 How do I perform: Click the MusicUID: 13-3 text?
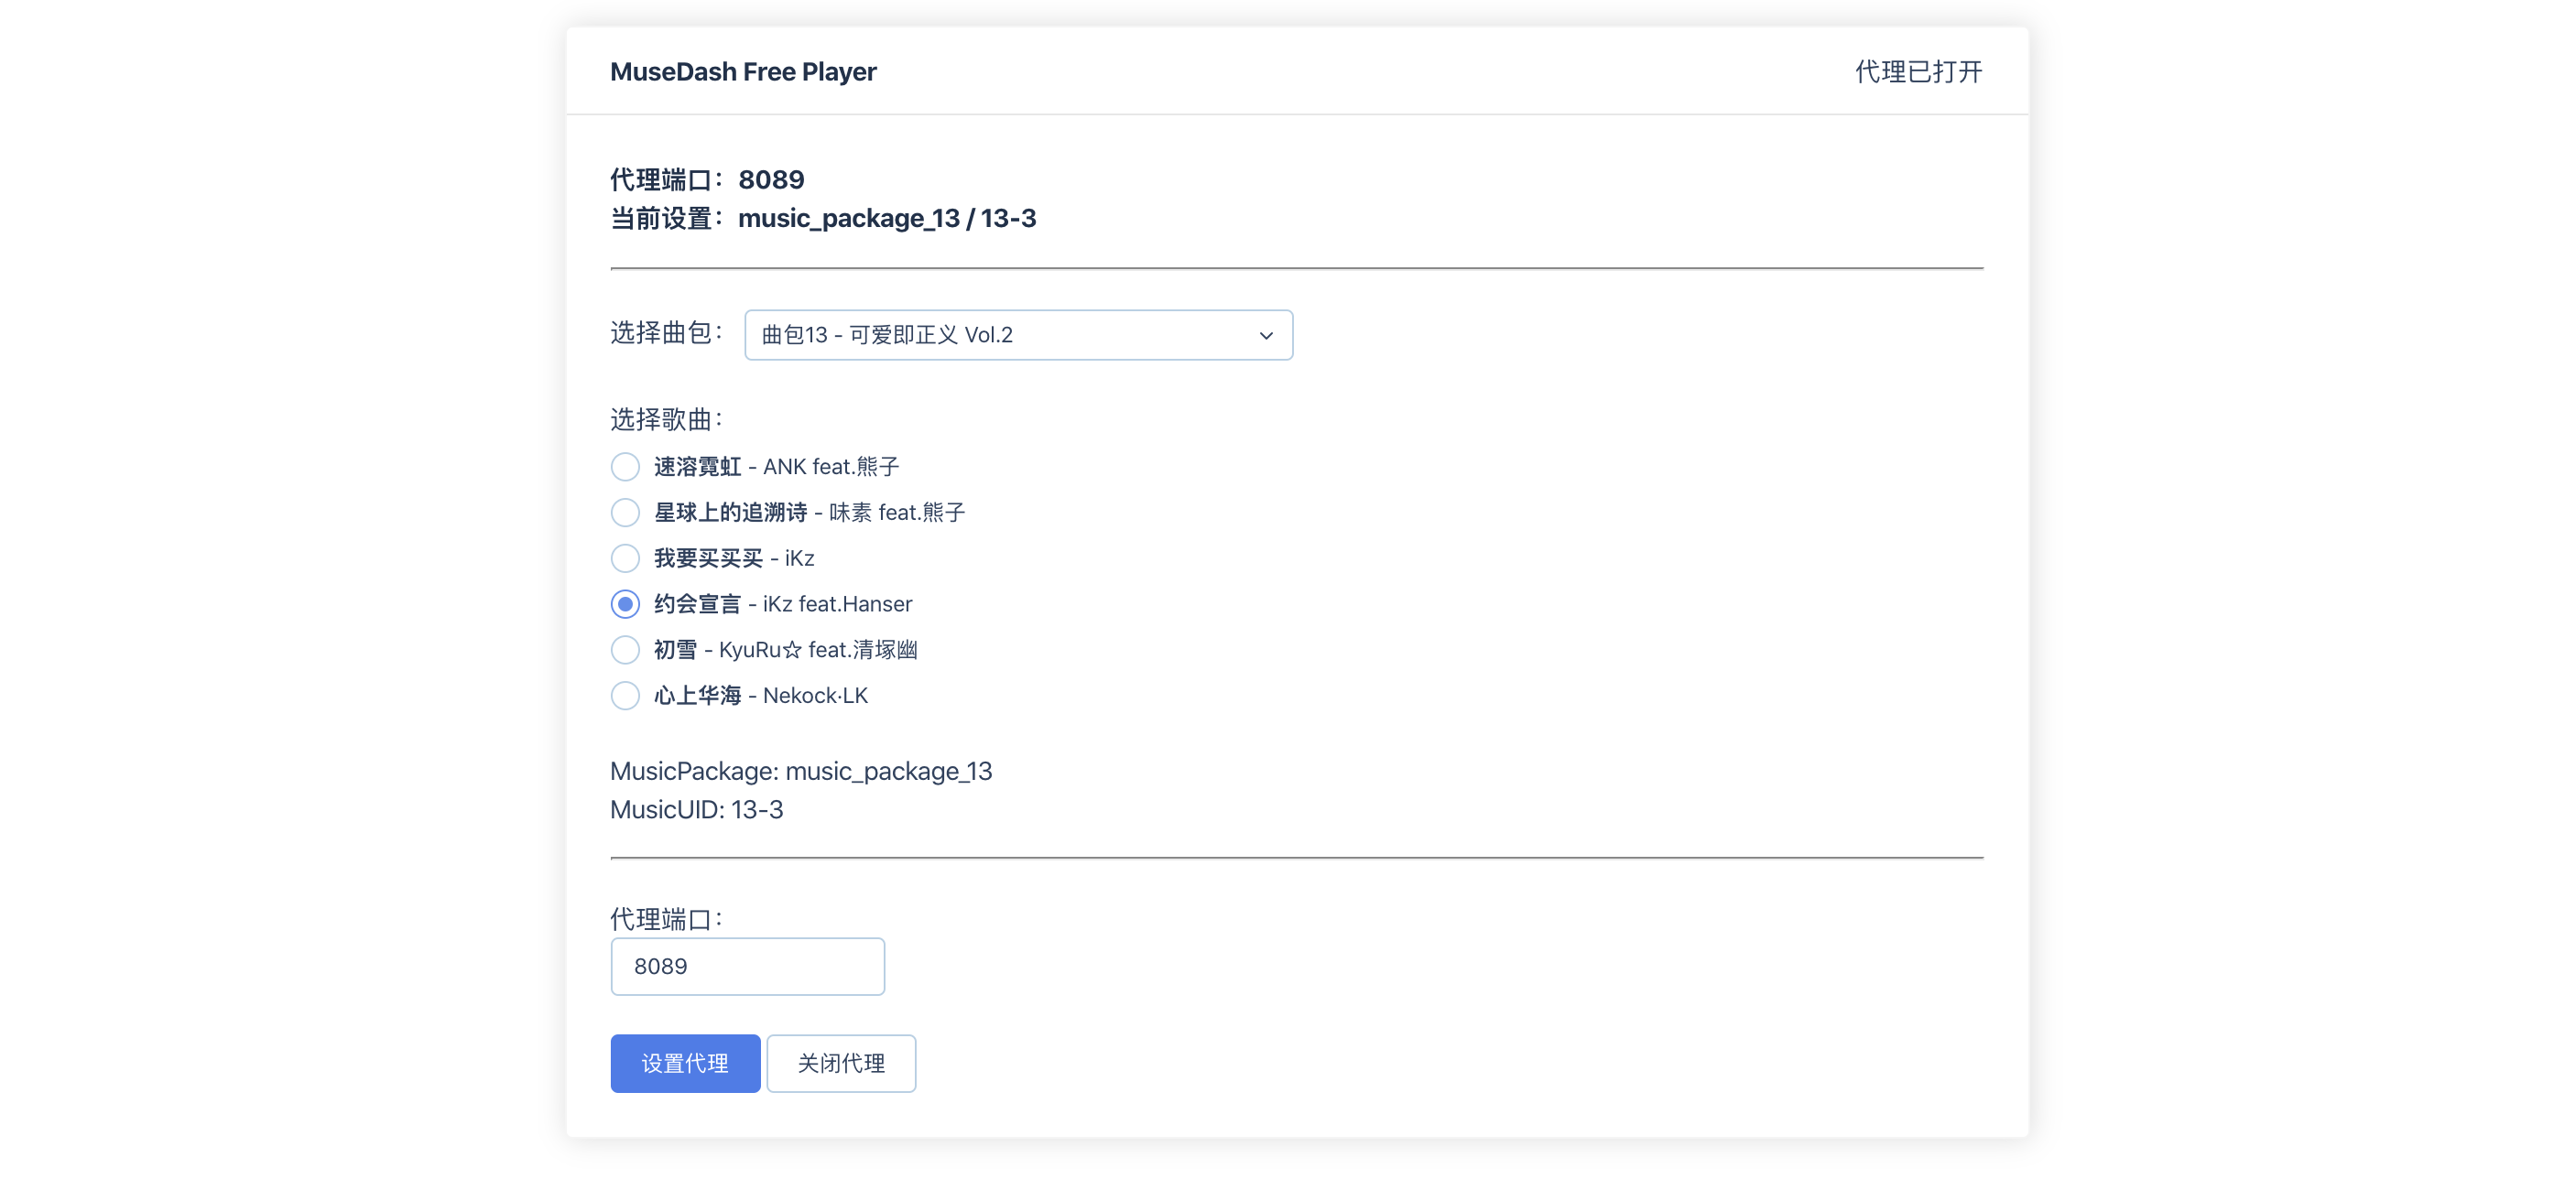[x=697, y=810]
